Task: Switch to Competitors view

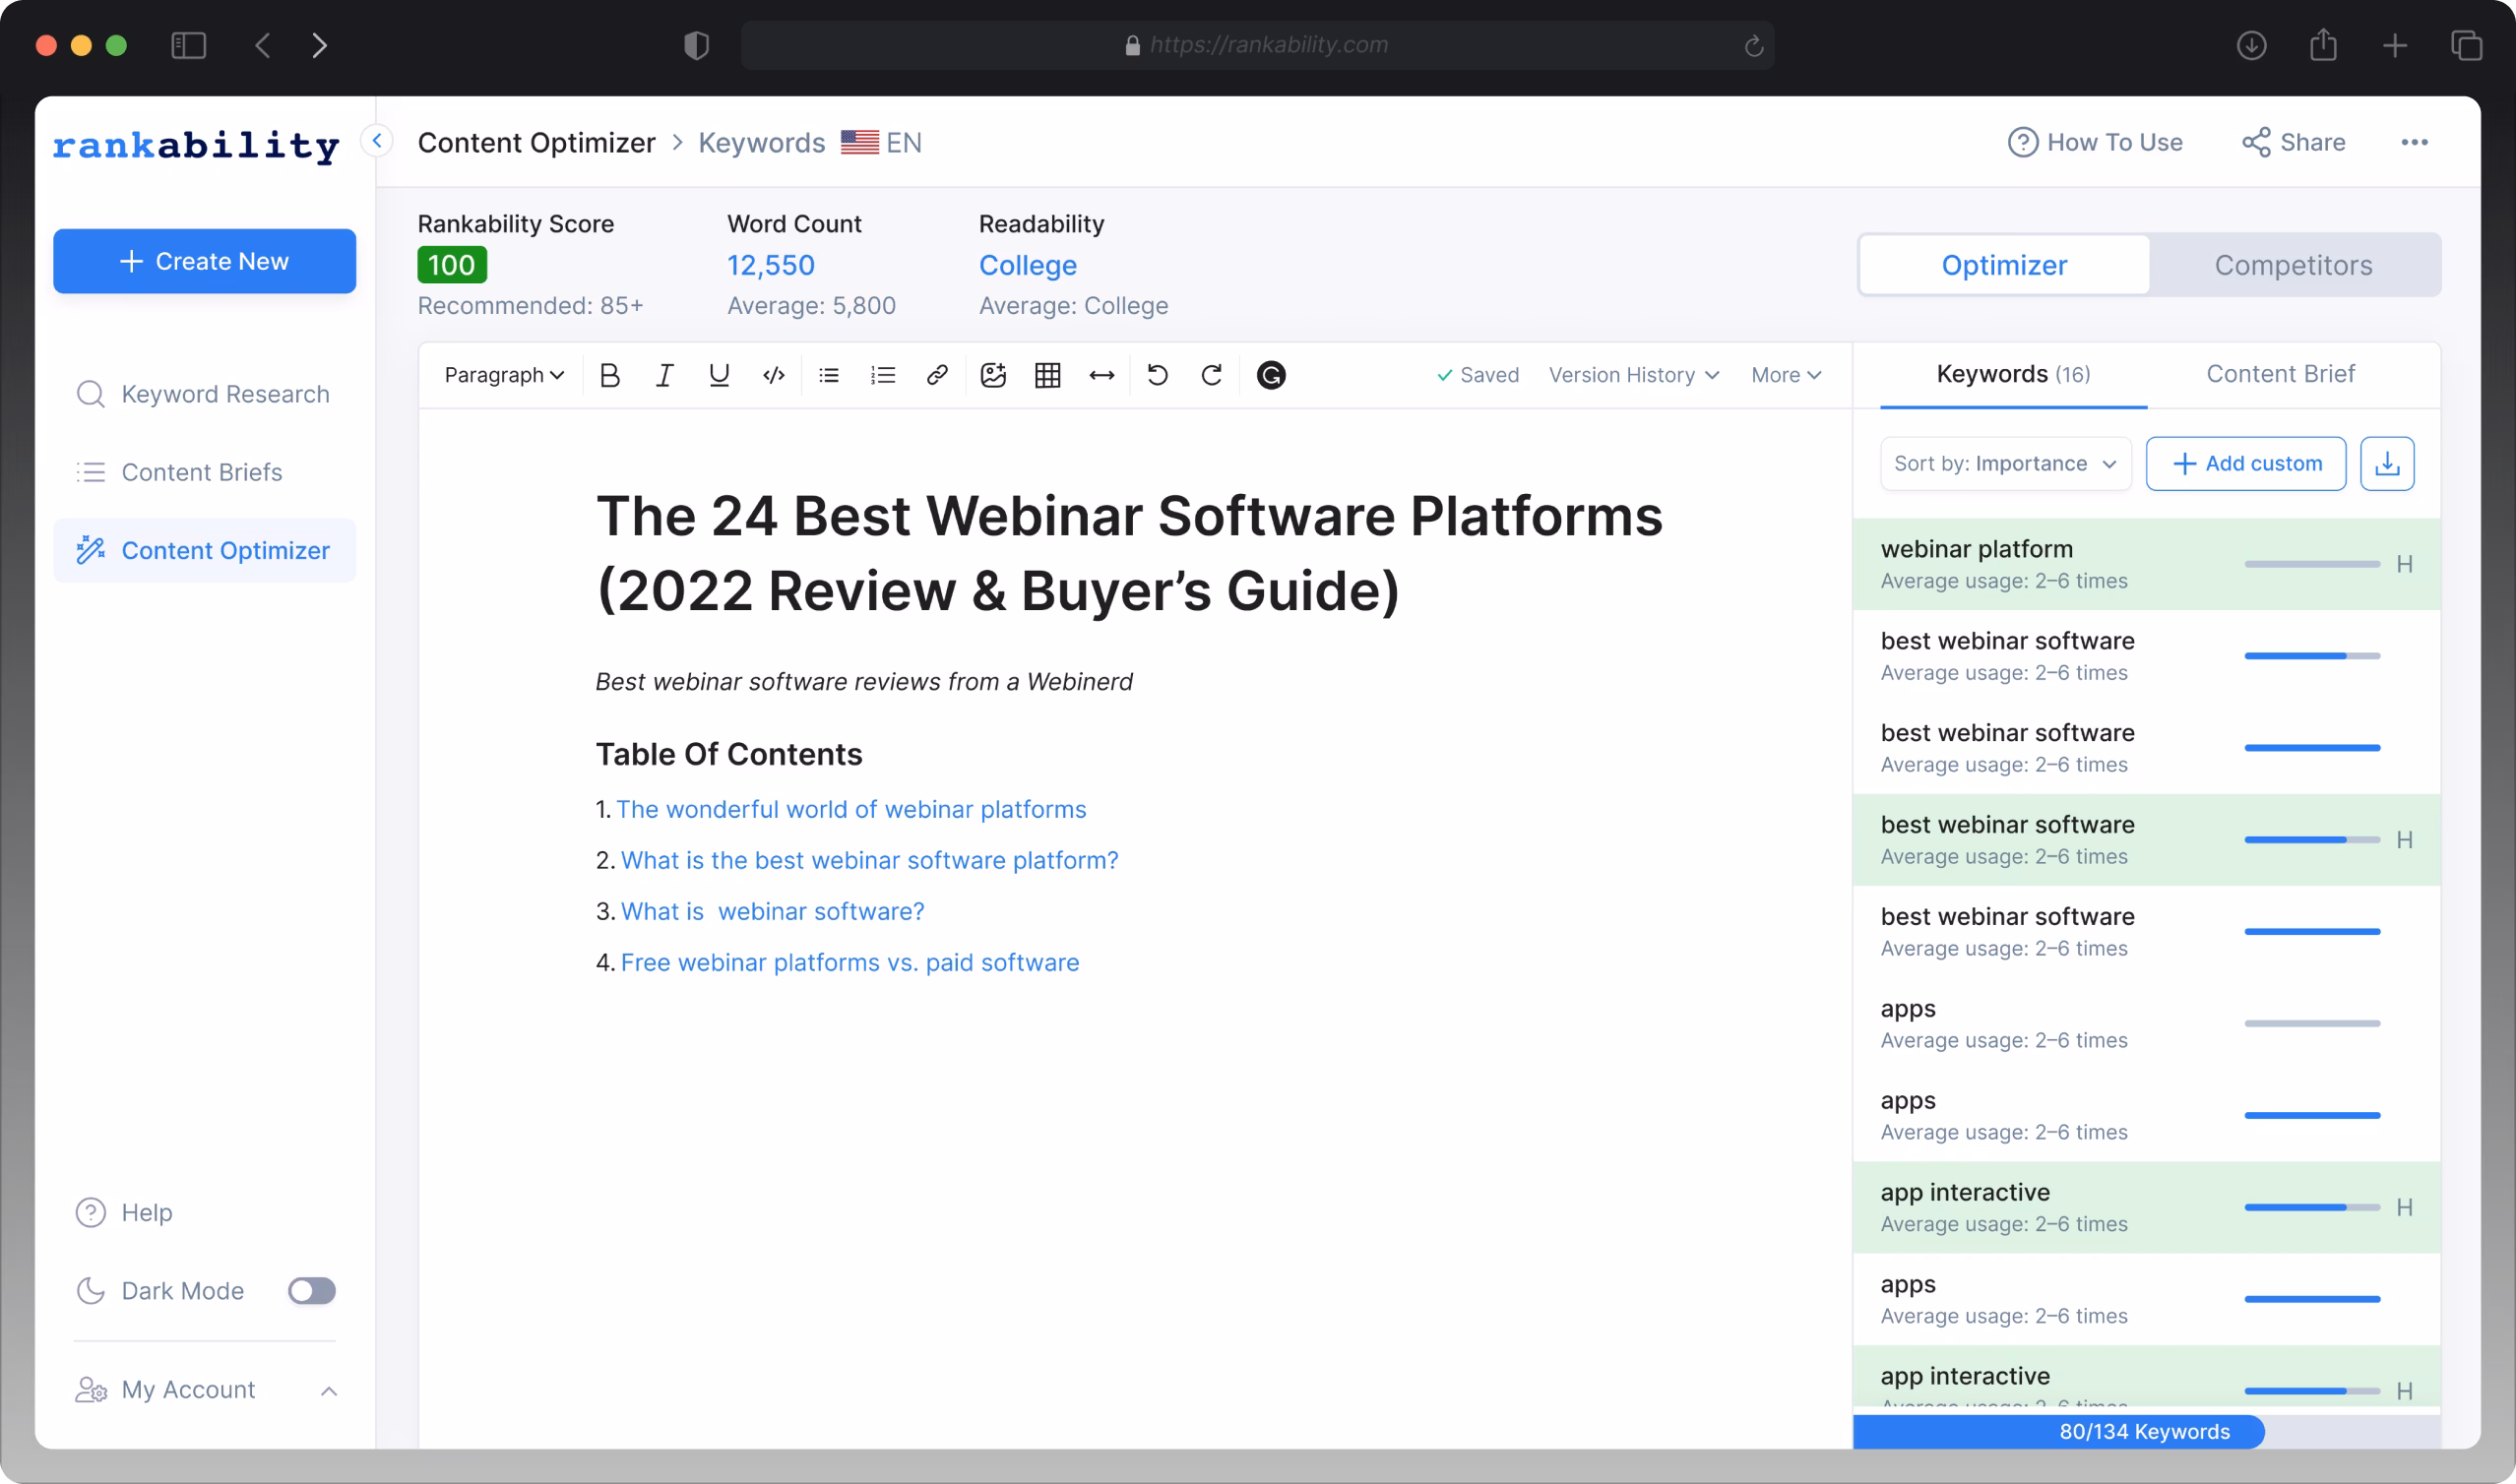Action: (x=2292, y=265)
